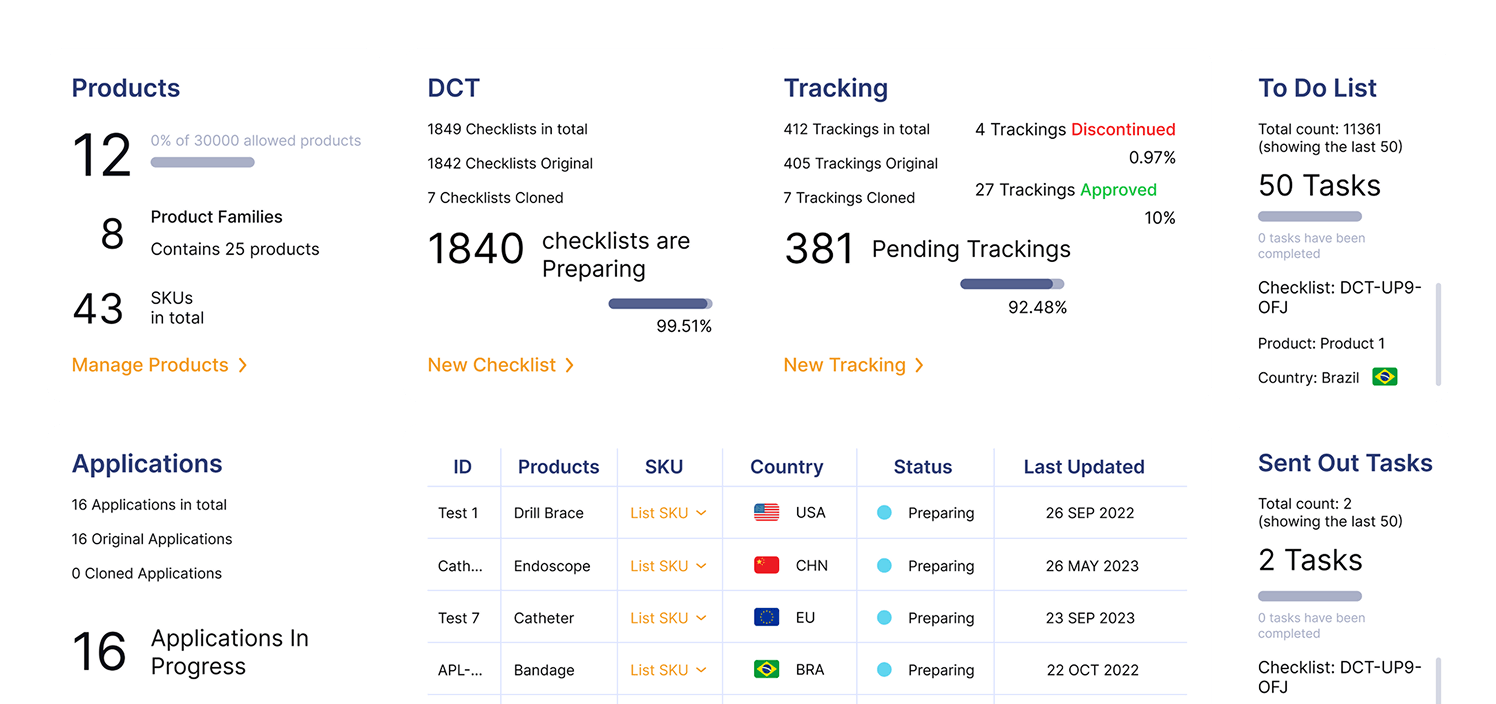Click New Checklist link

click(x=500, y=365)
